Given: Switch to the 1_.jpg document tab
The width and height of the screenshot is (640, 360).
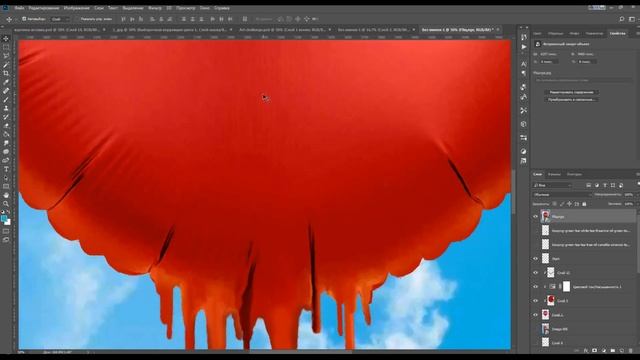Looking at the screenshot, I should 169,30.
